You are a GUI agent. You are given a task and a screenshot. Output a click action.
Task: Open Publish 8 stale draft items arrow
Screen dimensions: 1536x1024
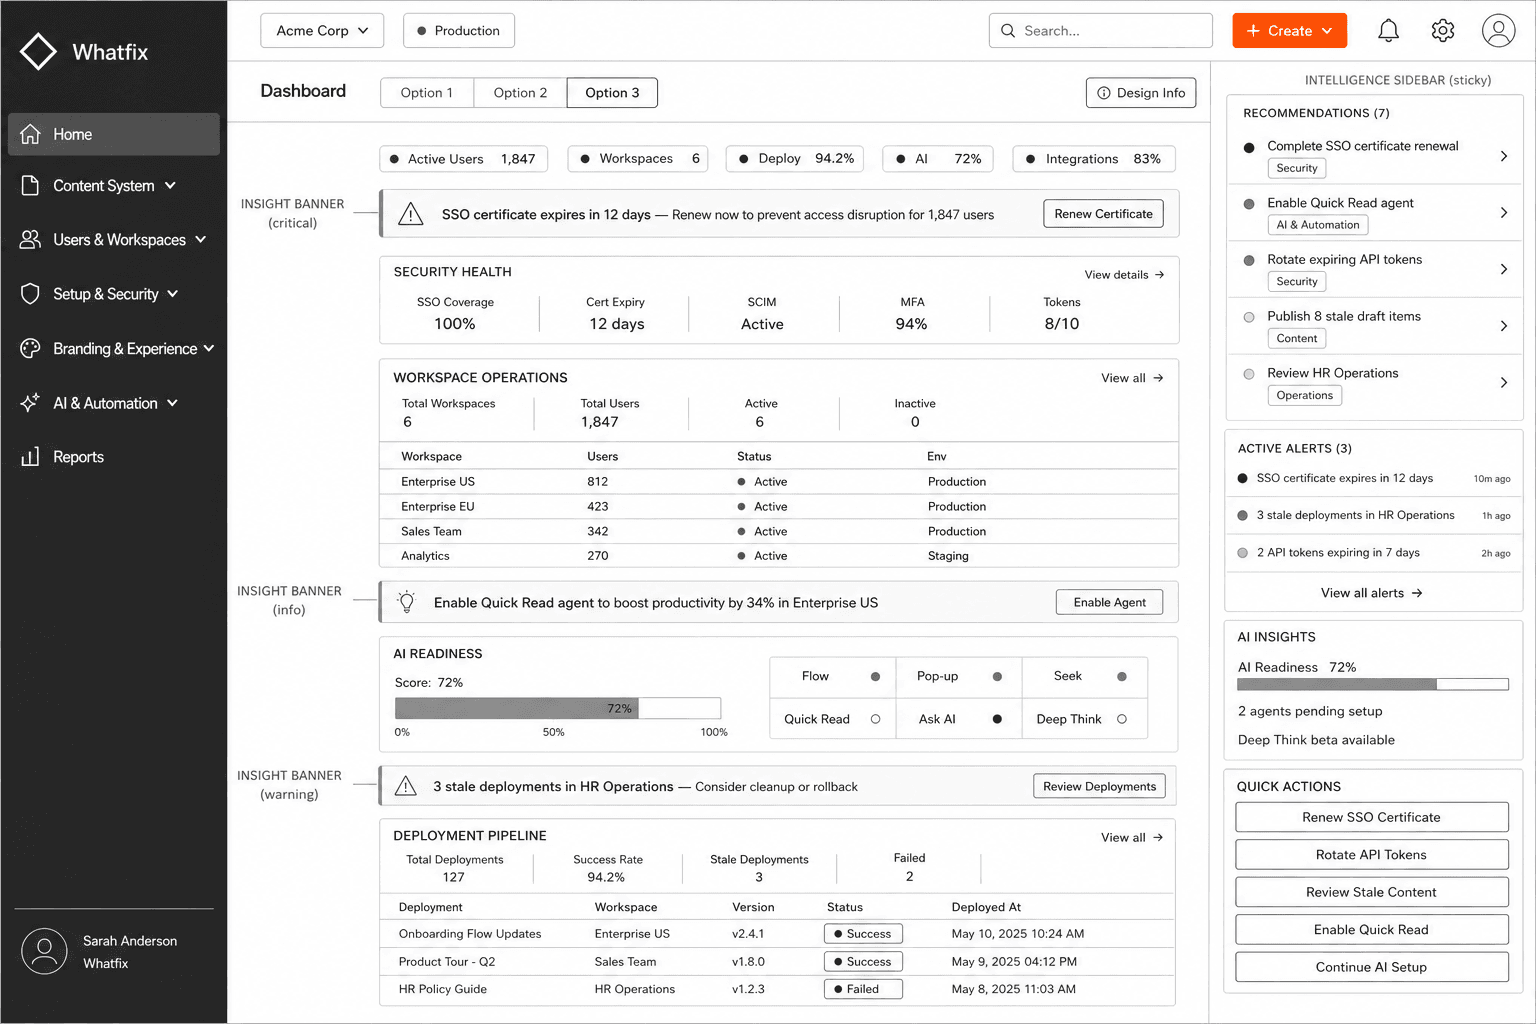pos(1504,326)
